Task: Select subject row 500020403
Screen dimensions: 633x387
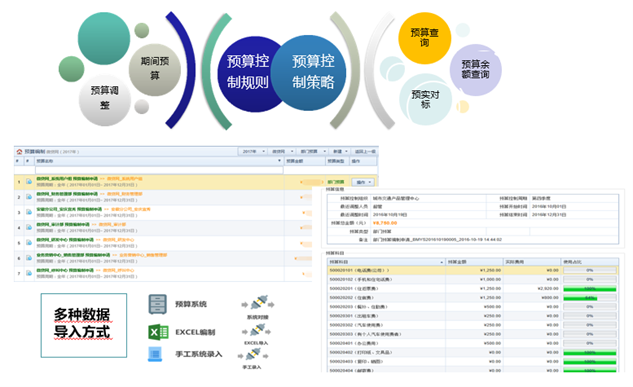Action: [472, 362]
